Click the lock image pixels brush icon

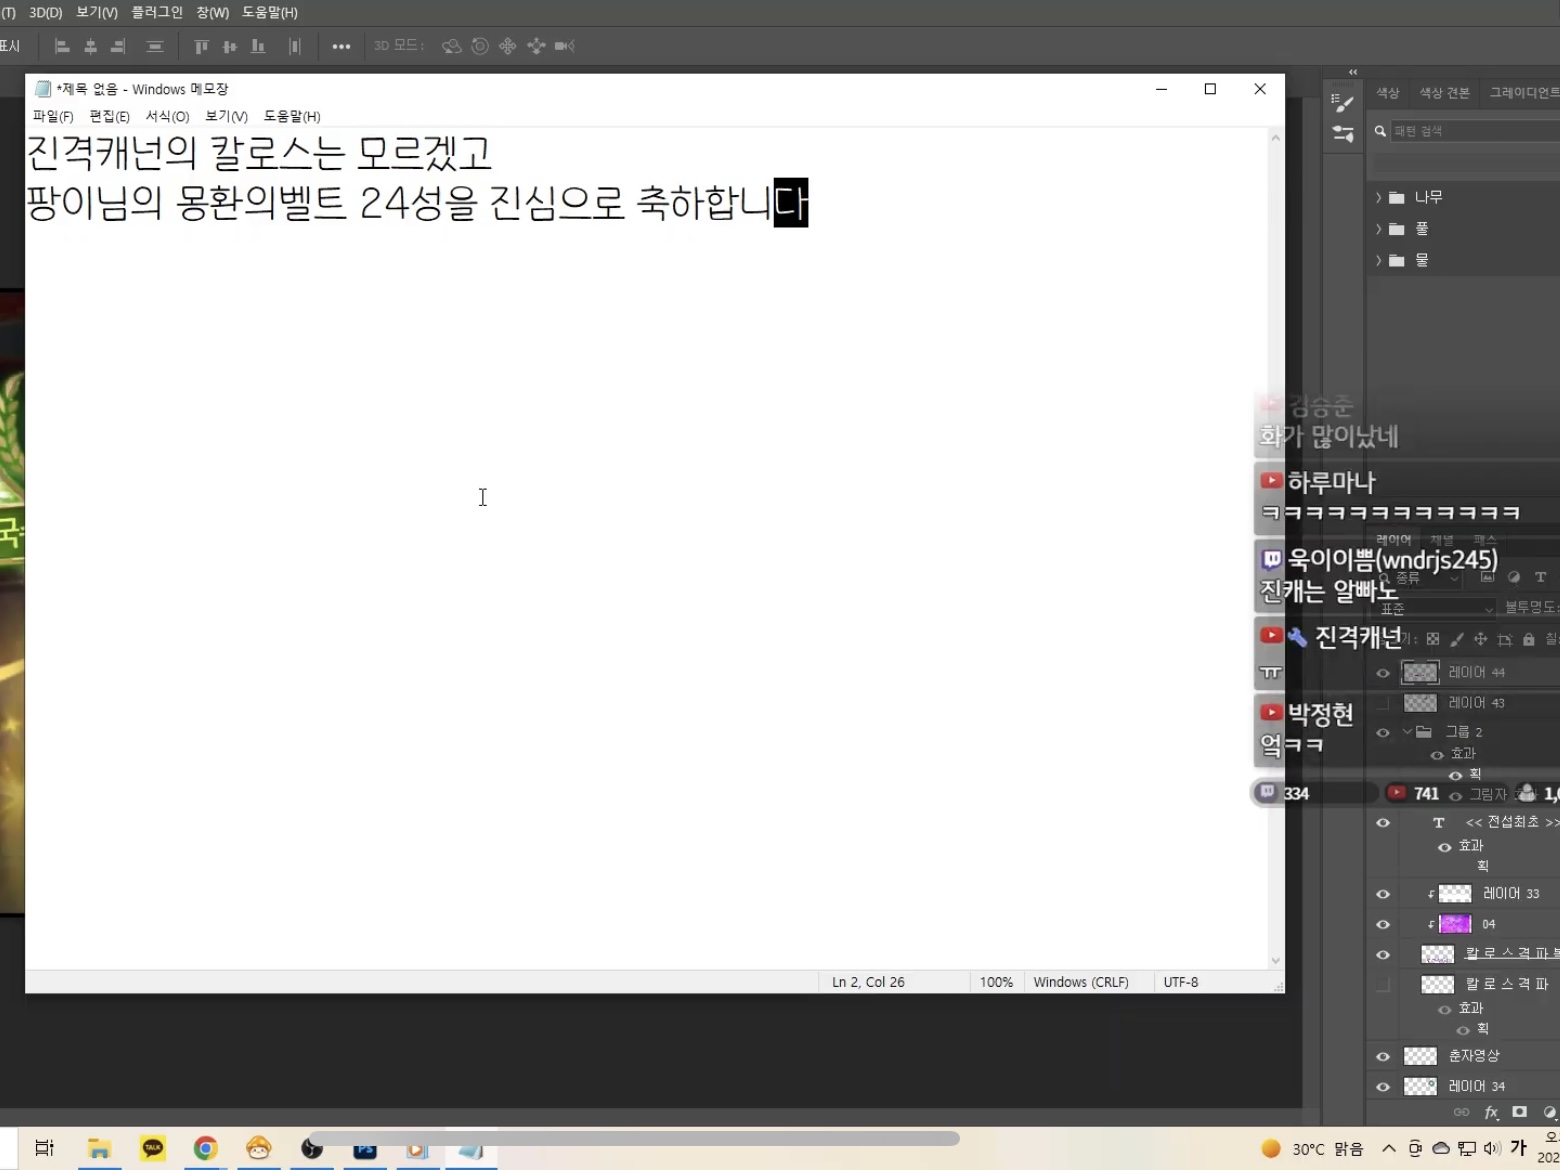pos(1457,639)
